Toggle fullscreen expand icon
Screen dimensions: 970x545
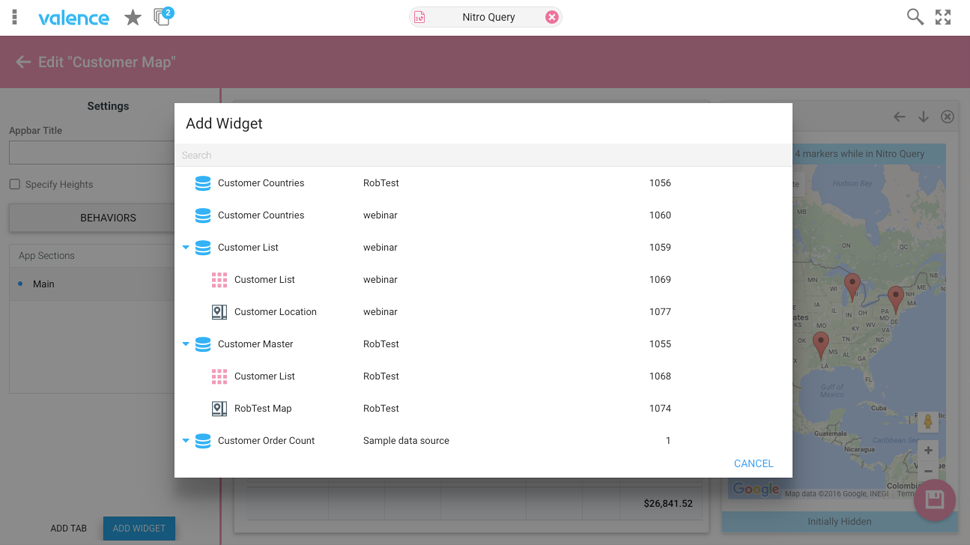(x=943, y=17)
